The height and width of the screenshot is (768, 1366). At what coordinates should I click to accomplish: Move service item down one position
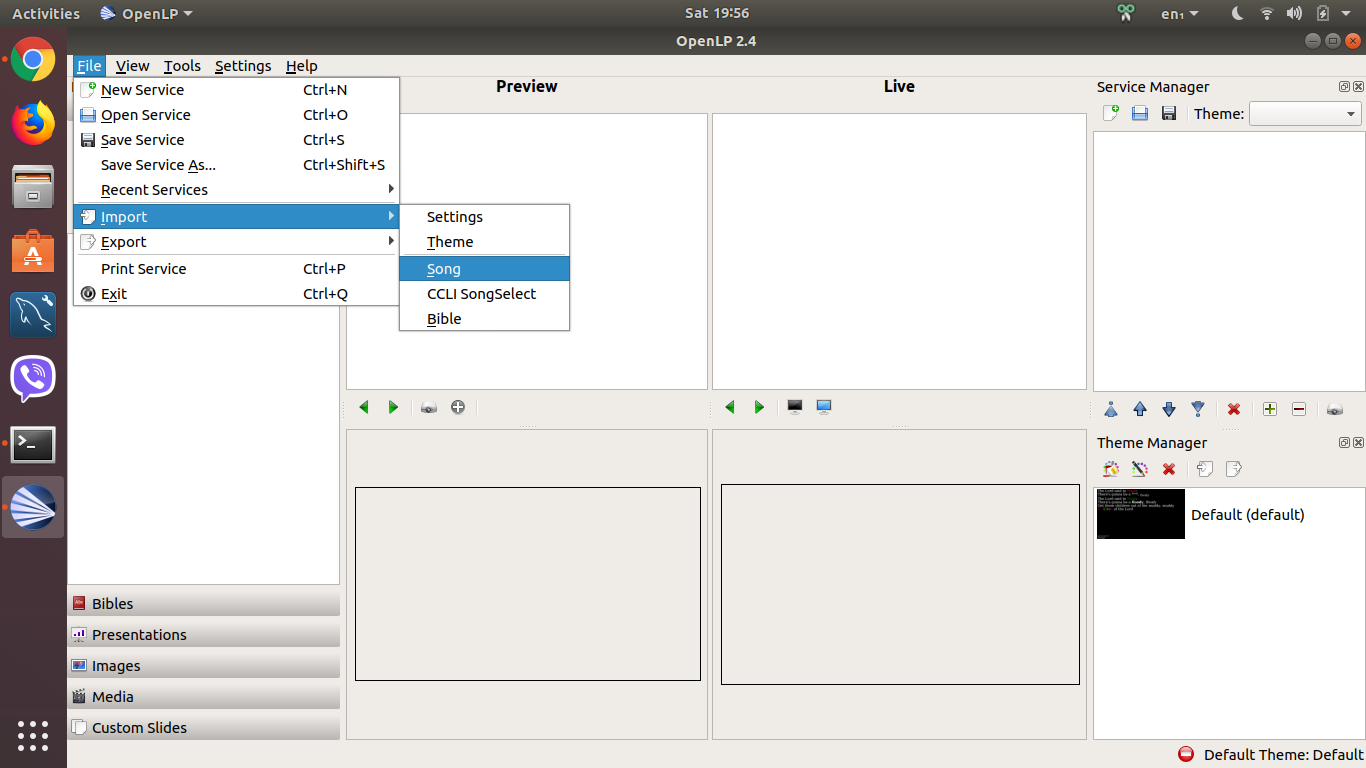(x=1168, y=409)
